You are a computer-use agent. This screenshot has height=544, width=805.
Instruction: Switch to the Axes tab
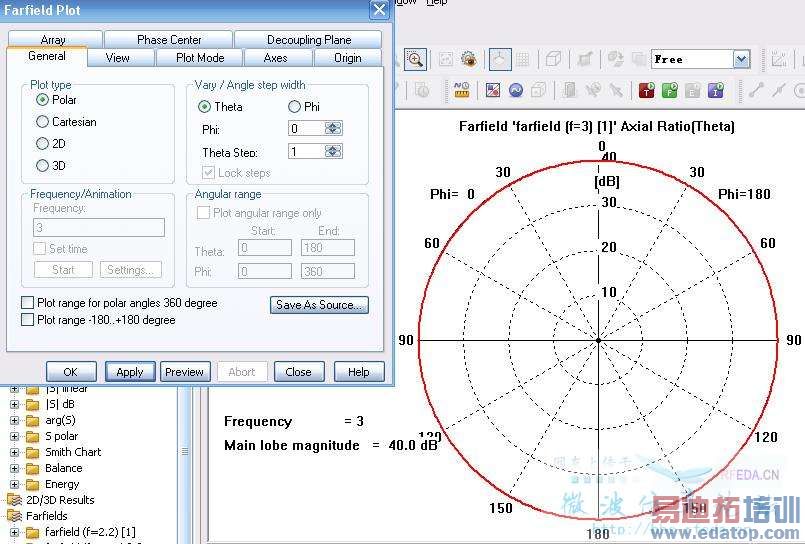(x=275, y=58)
